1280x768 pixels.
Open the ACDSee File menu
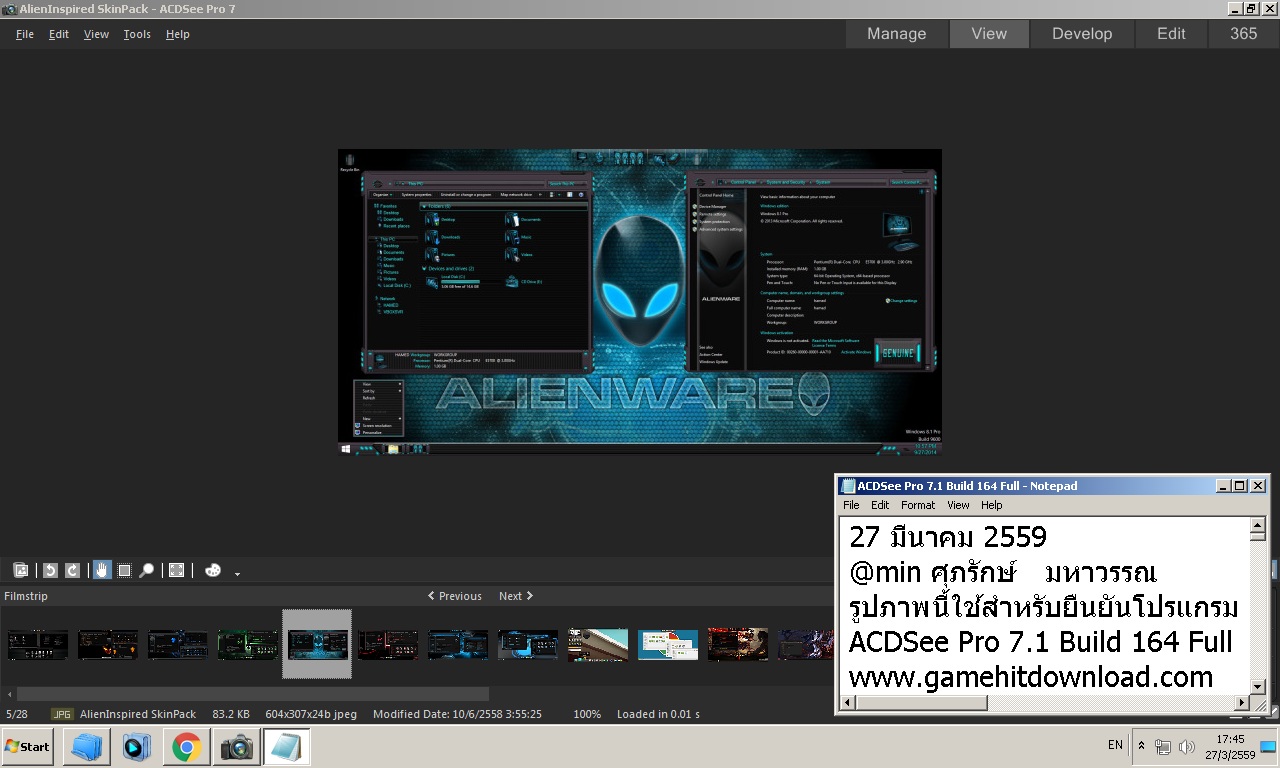[x=25, y=34]
